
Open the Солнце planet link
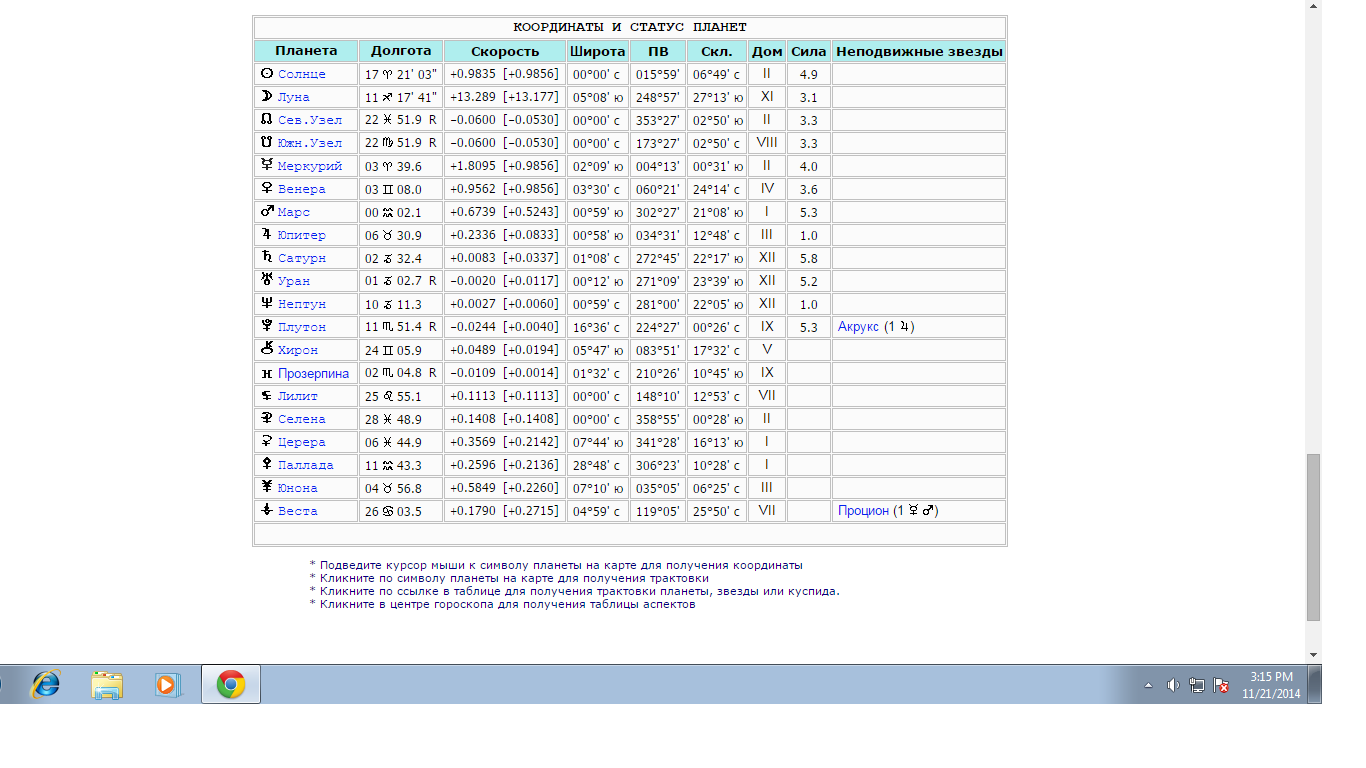[302, 74]
